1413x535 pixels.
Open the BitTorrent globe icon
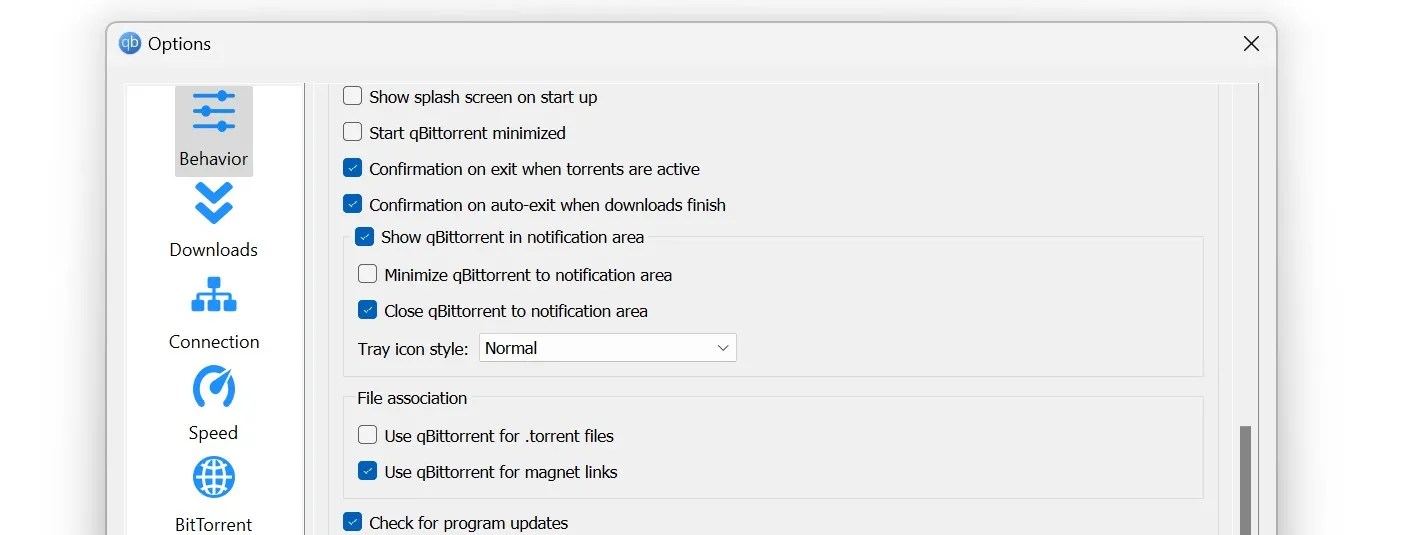tap(213, 478)
